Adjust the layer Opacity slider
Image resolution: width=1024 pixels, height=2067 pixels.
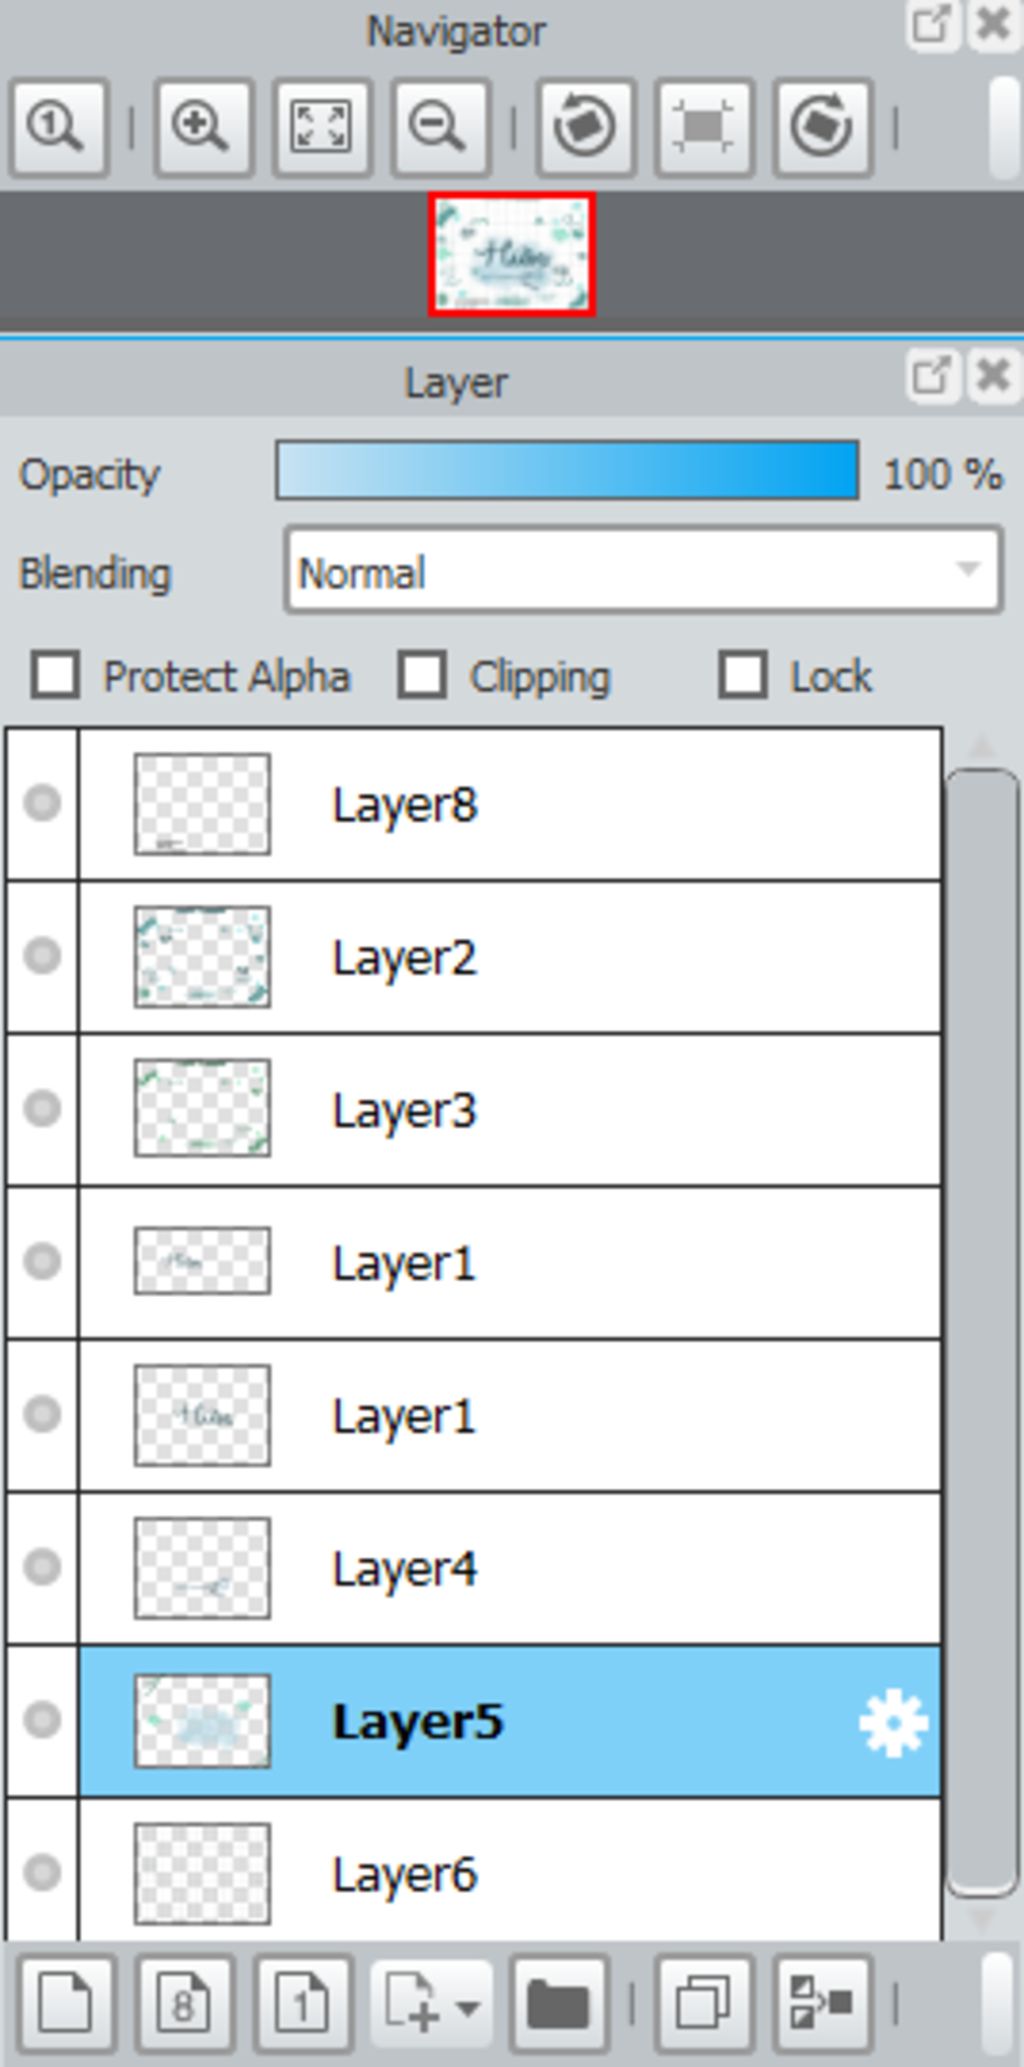click(567, 470)
